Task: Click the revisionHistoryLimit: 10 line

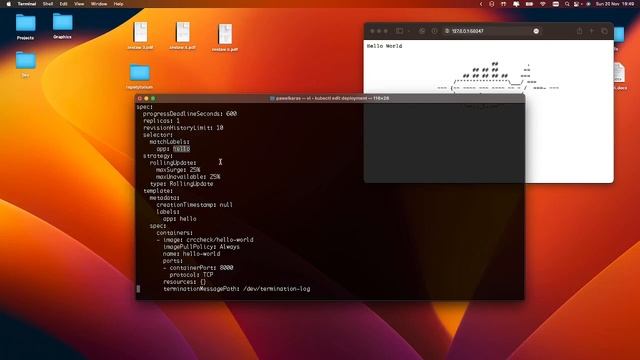Action: pyautogui.click(x=183, y=128)
